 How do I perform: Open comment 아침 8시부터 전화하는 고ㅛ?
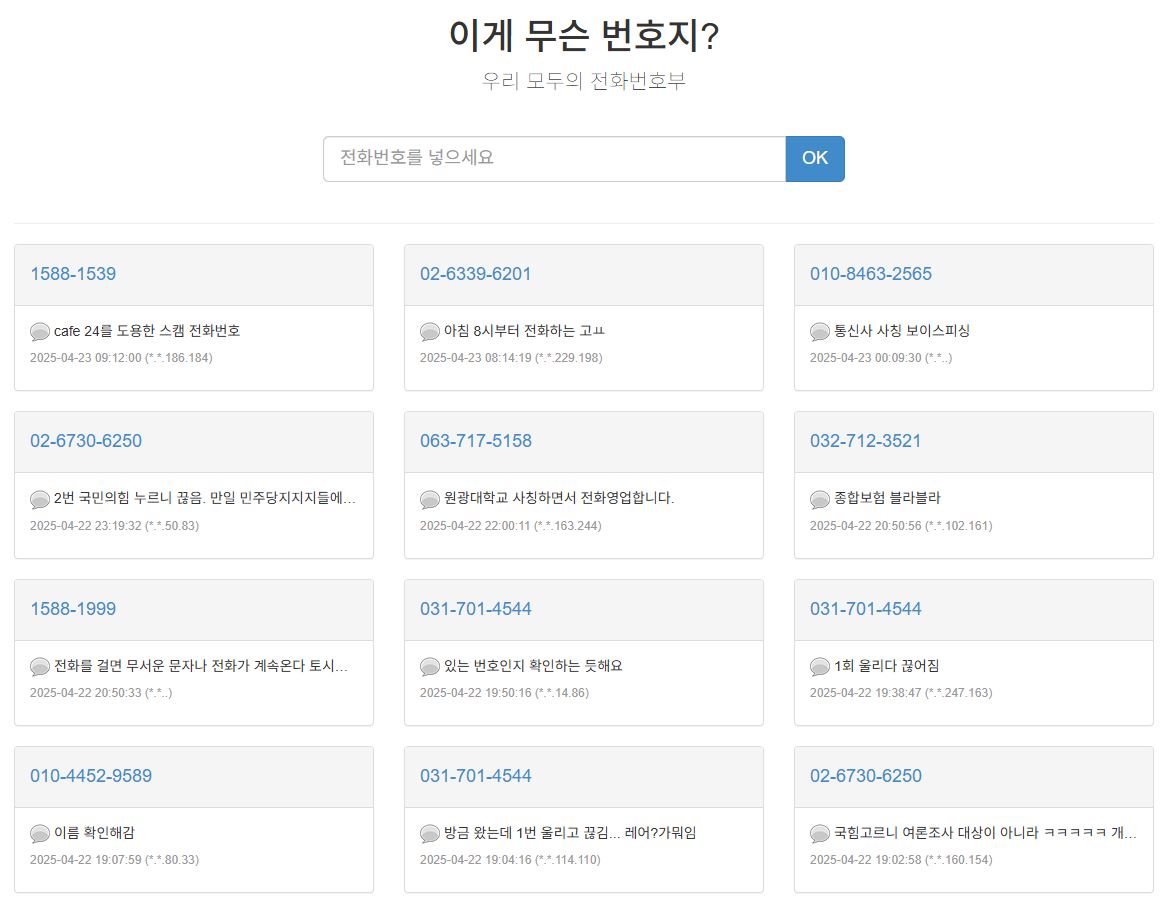[x=525, y=330]
